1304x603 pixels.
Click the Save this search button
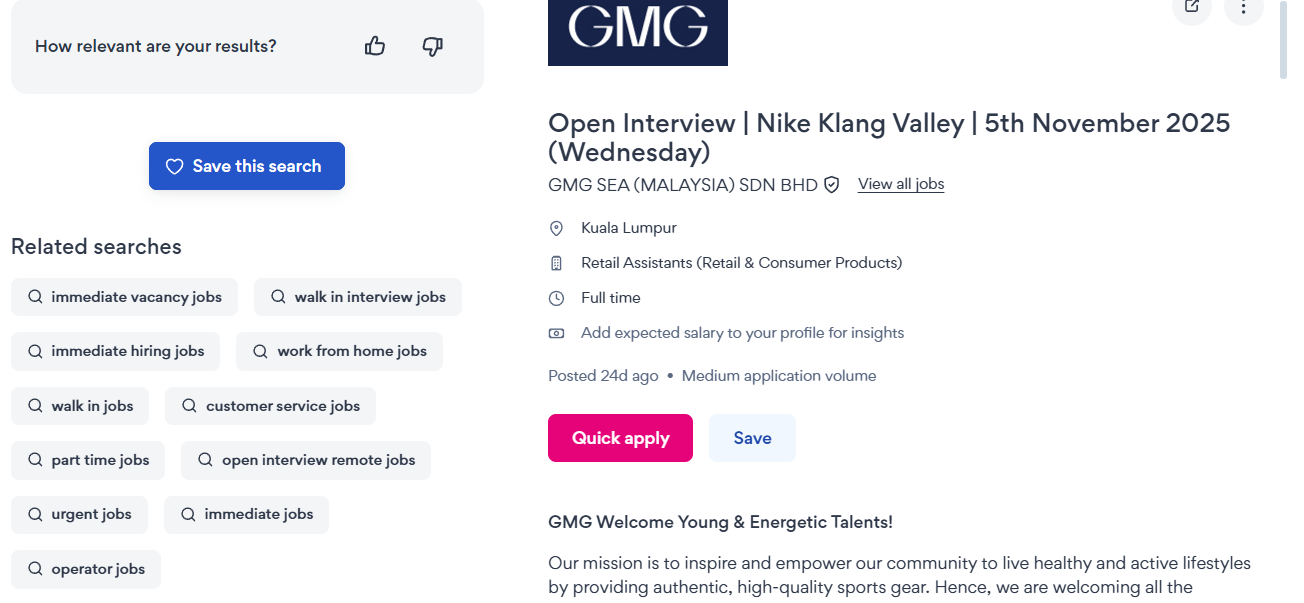pyautogui.click(x=247, y=166)
